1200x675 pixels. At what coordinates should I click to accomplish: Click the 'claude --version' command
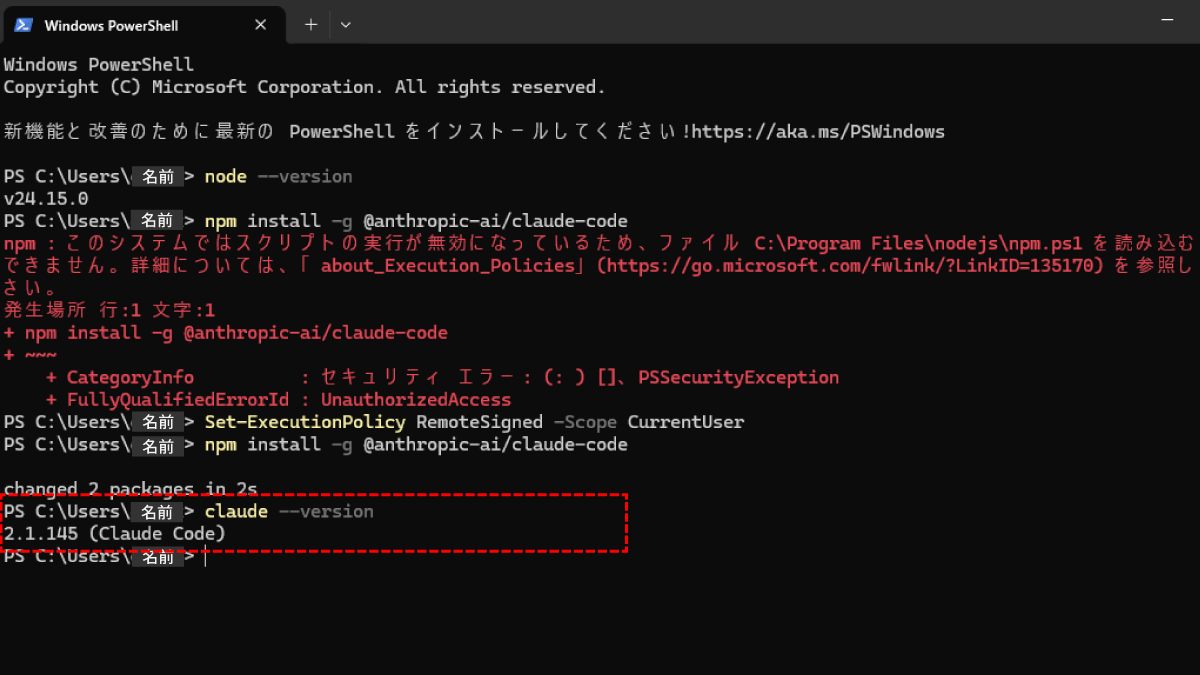289,511
